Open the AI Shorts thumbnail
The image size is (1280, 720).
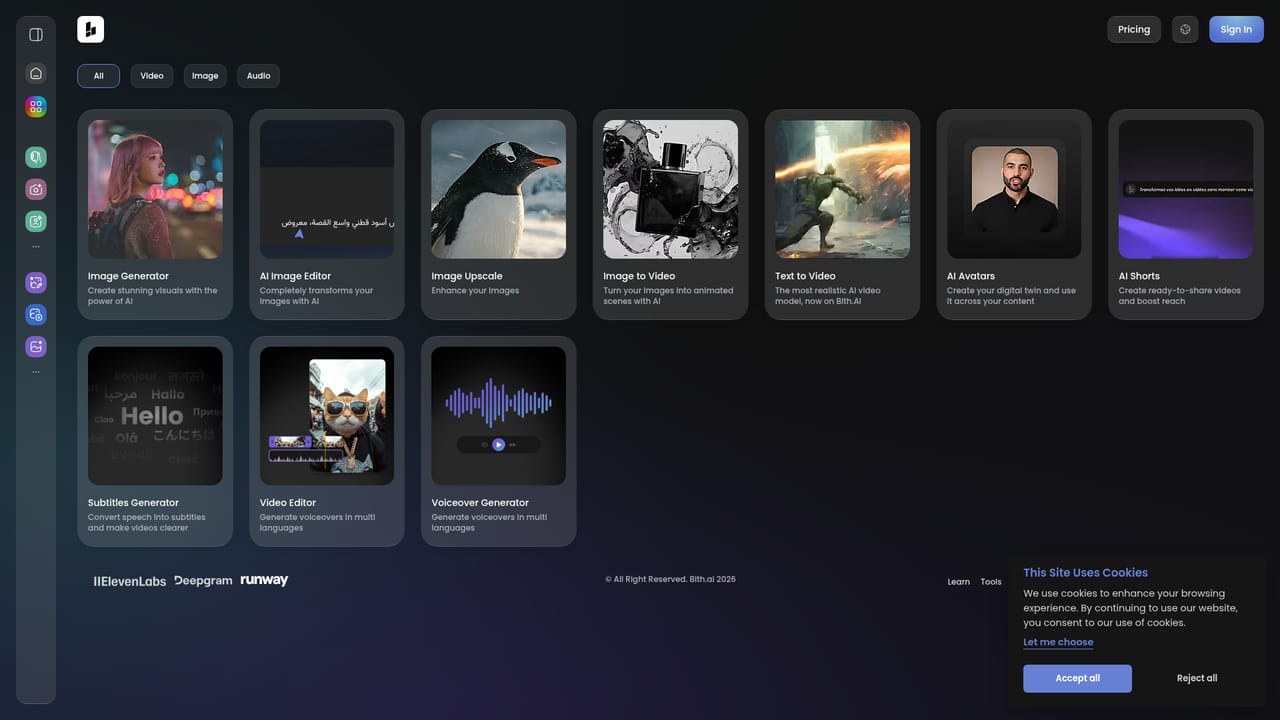pyautogui.click(x=1186, y=189)
